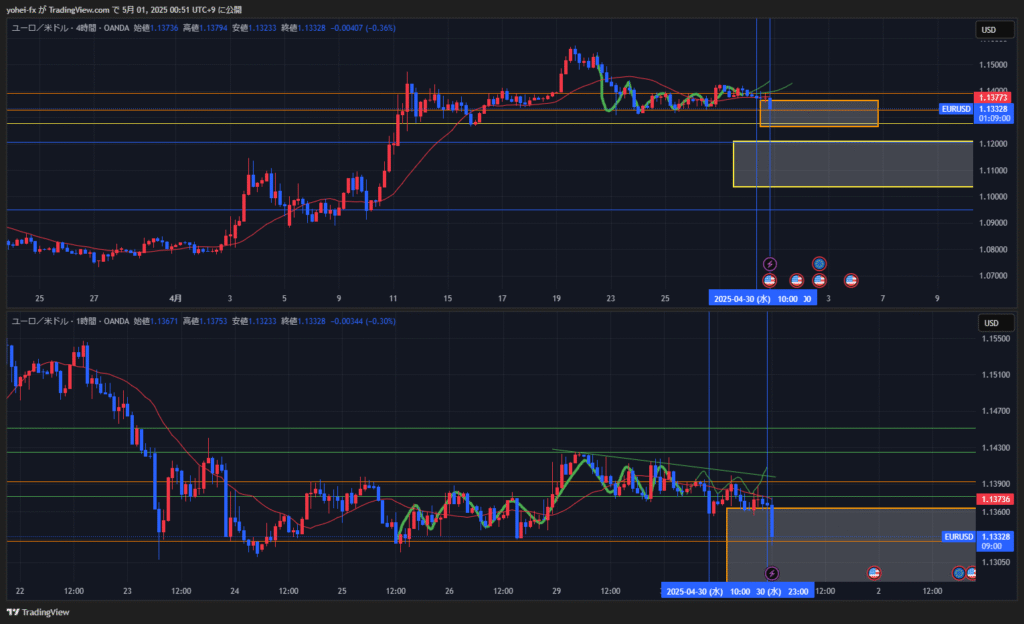Click the EURUSD price label on the 1-hour chart
The width and height of the screenshot is (1024, 624).
[x=957, y=537]
